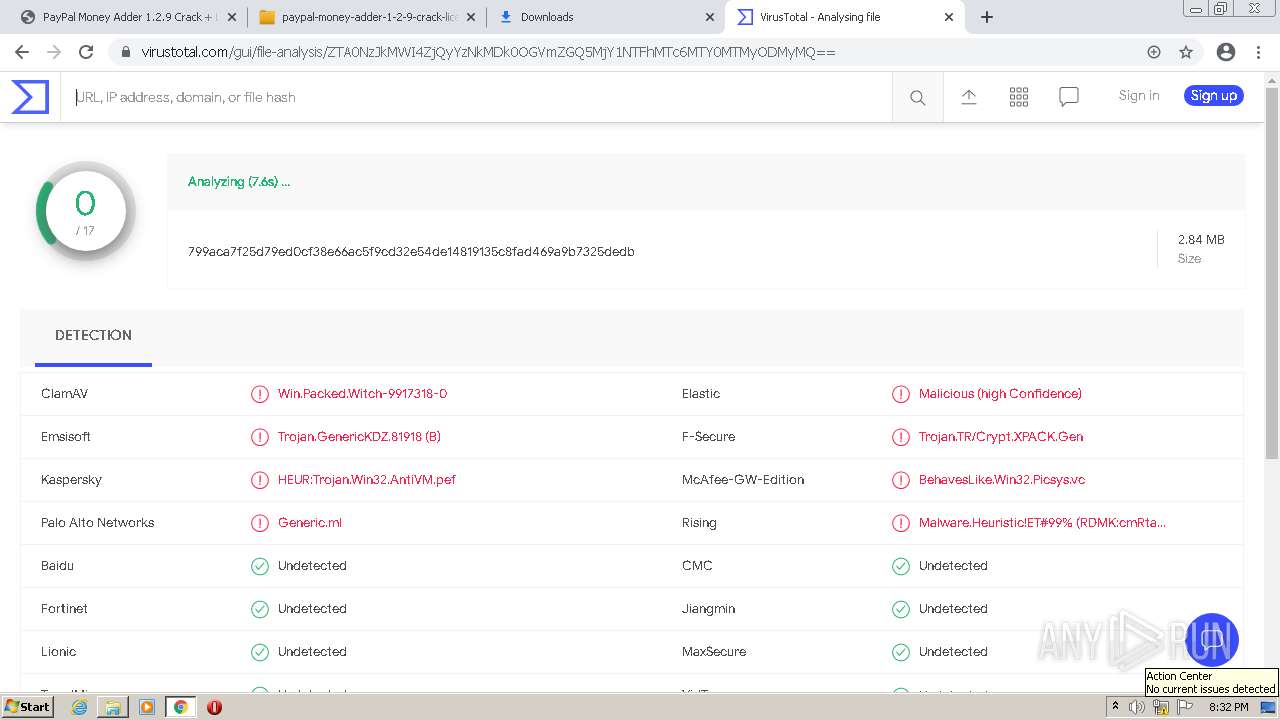Click the Jiangmin undetected checkmark icon
This screenshot has height=720, width=1280.
tap(901, 609)
